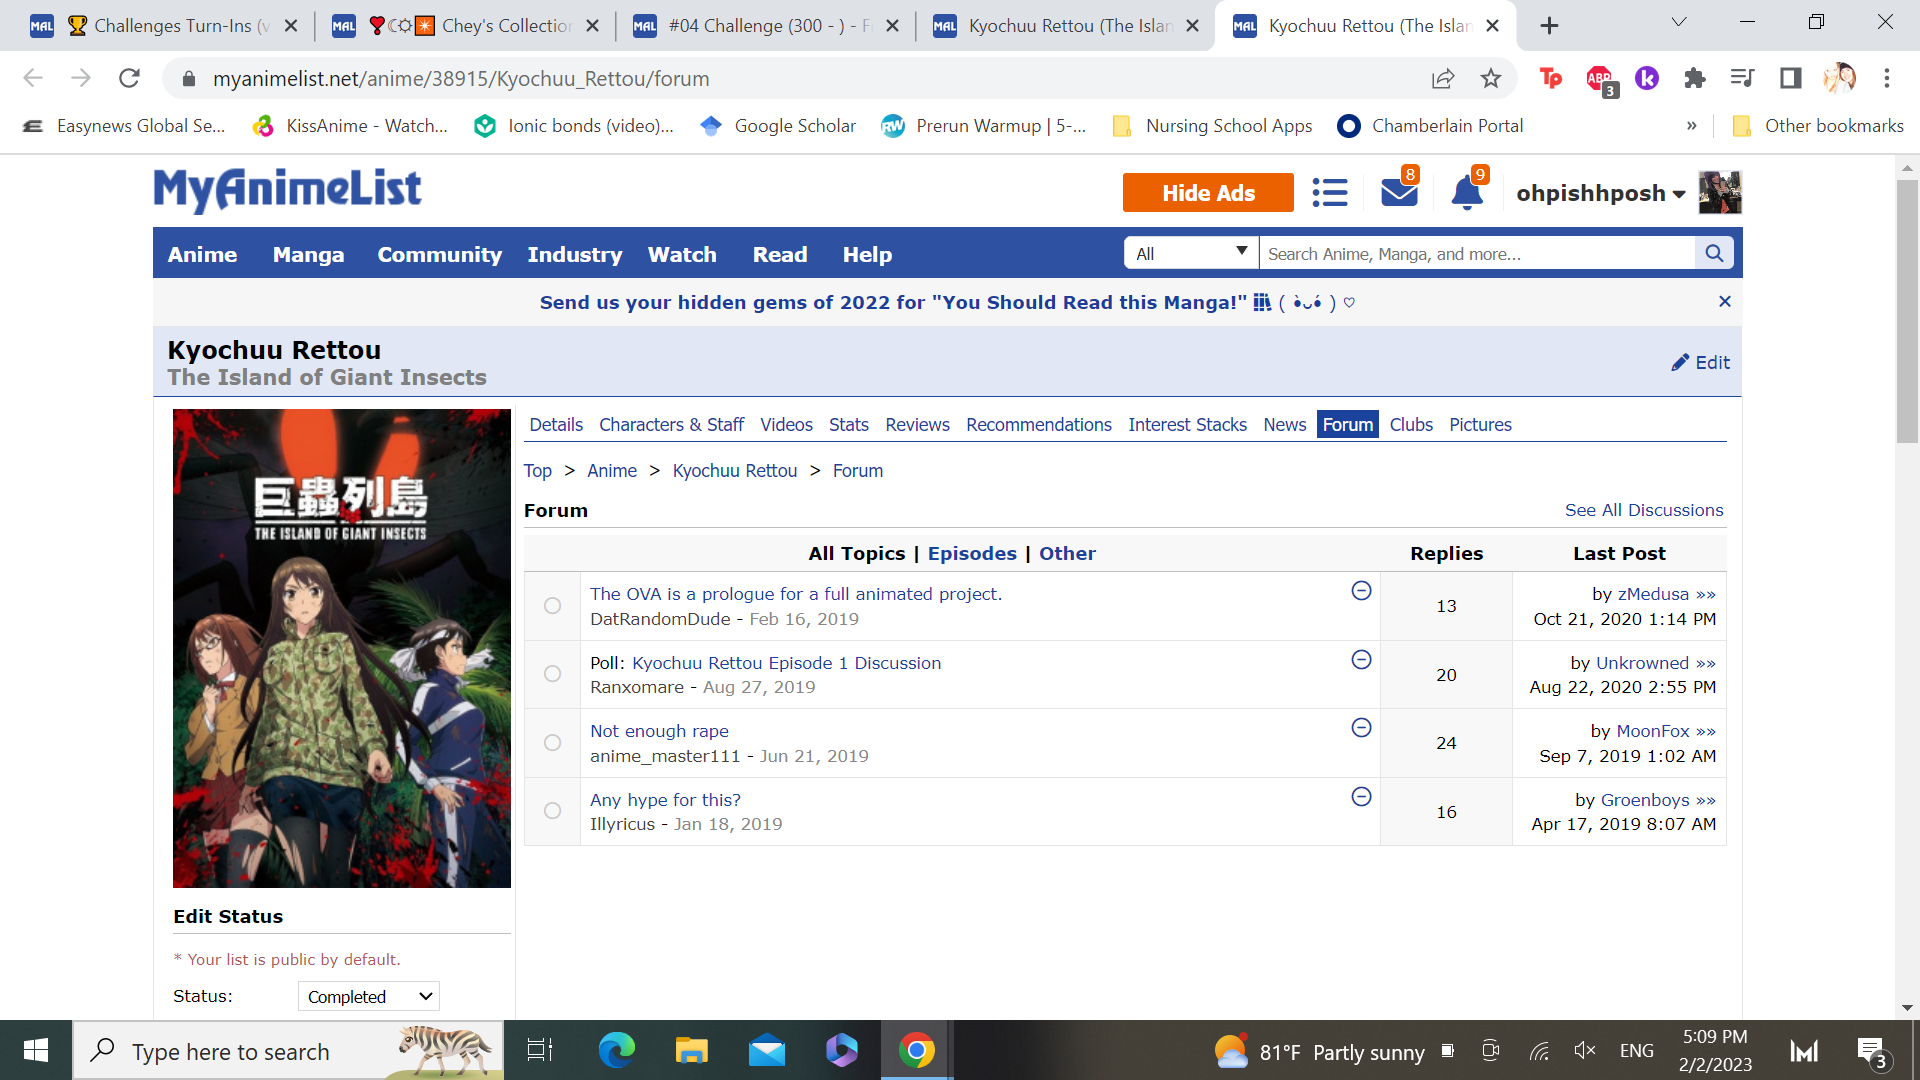Select radio button for OVA prologue topic
This screenshot has height=1080, width=1920.
pos(552,606)
